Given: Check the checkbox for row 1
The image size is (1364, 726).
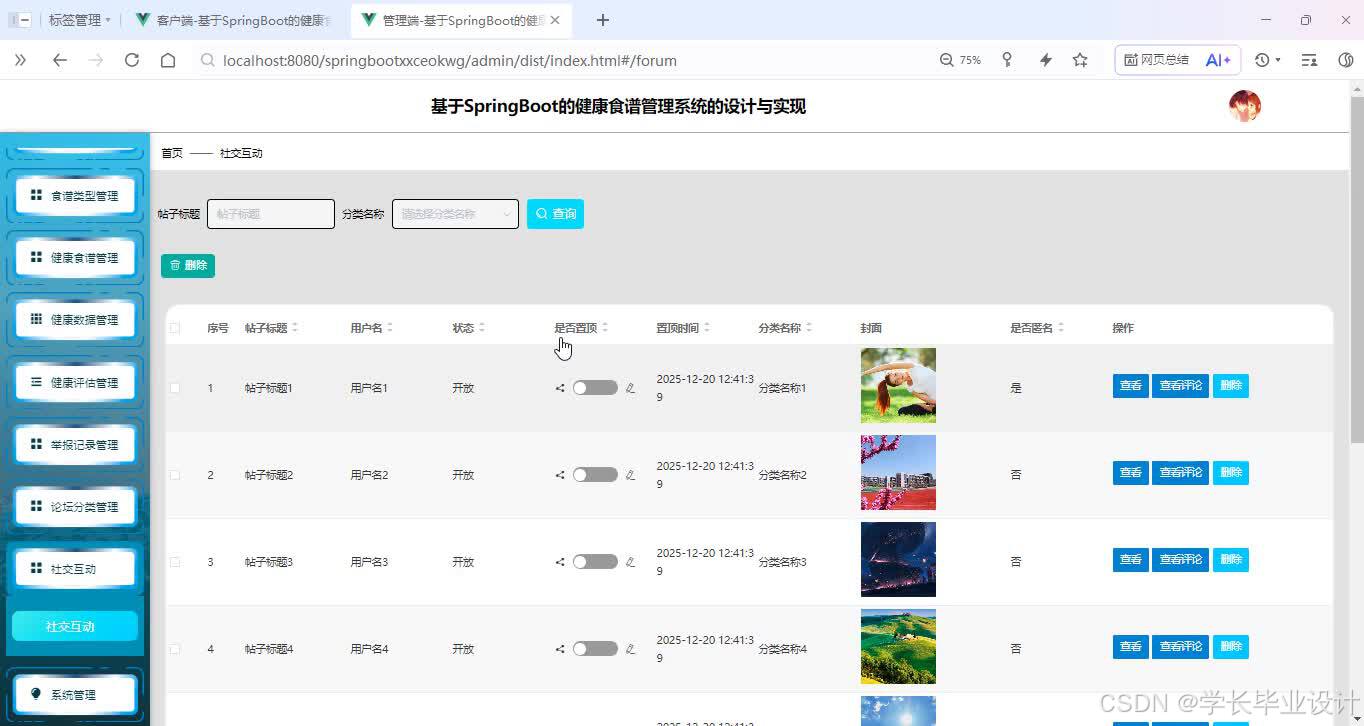Looking at the screenshot, I should (175, 388).
